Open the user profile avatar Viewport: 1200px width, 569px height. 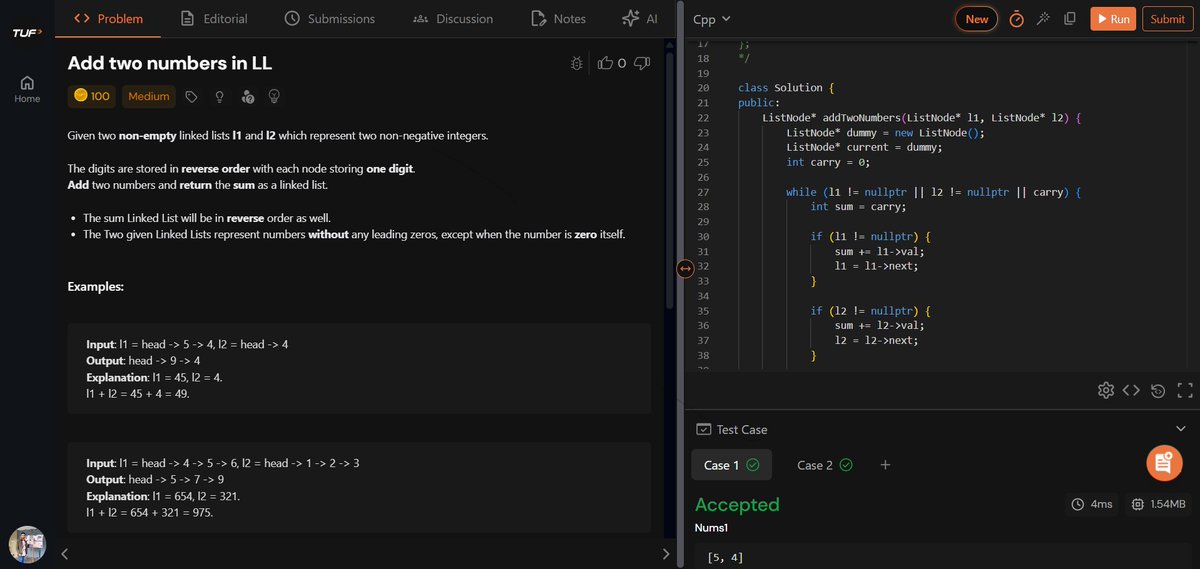[27, 544]
